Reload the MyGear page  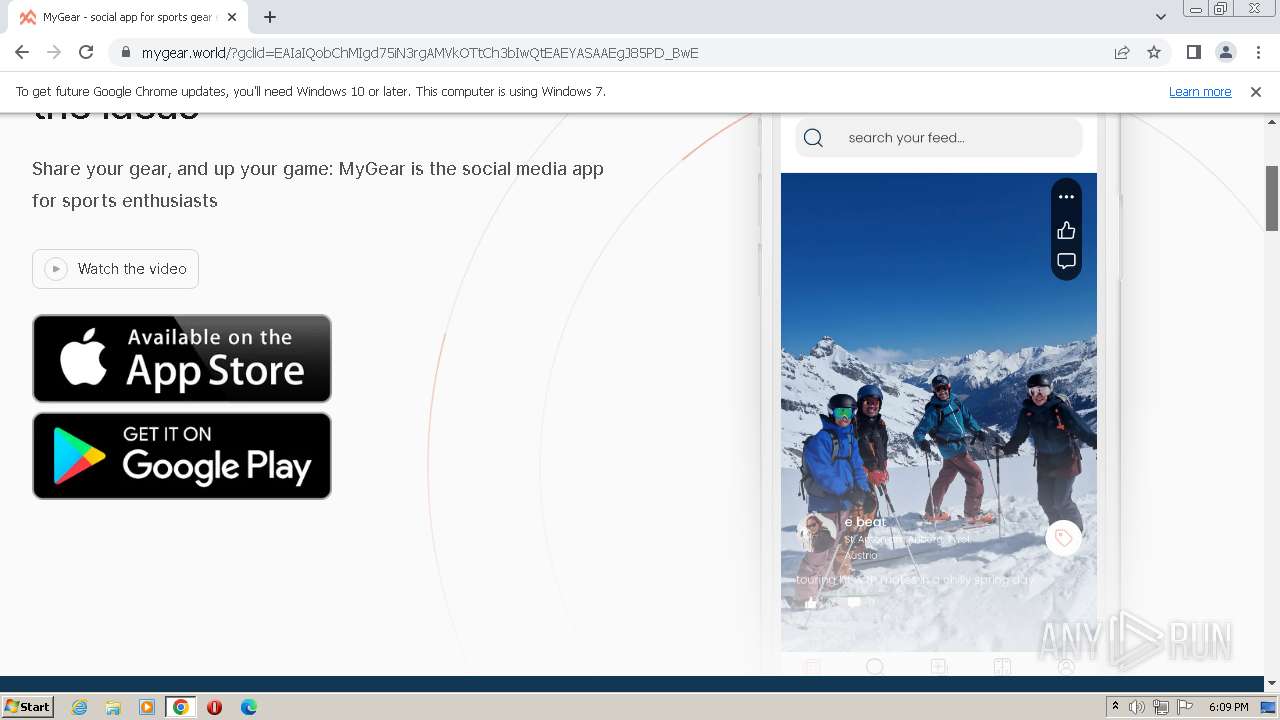pos(86,53)
